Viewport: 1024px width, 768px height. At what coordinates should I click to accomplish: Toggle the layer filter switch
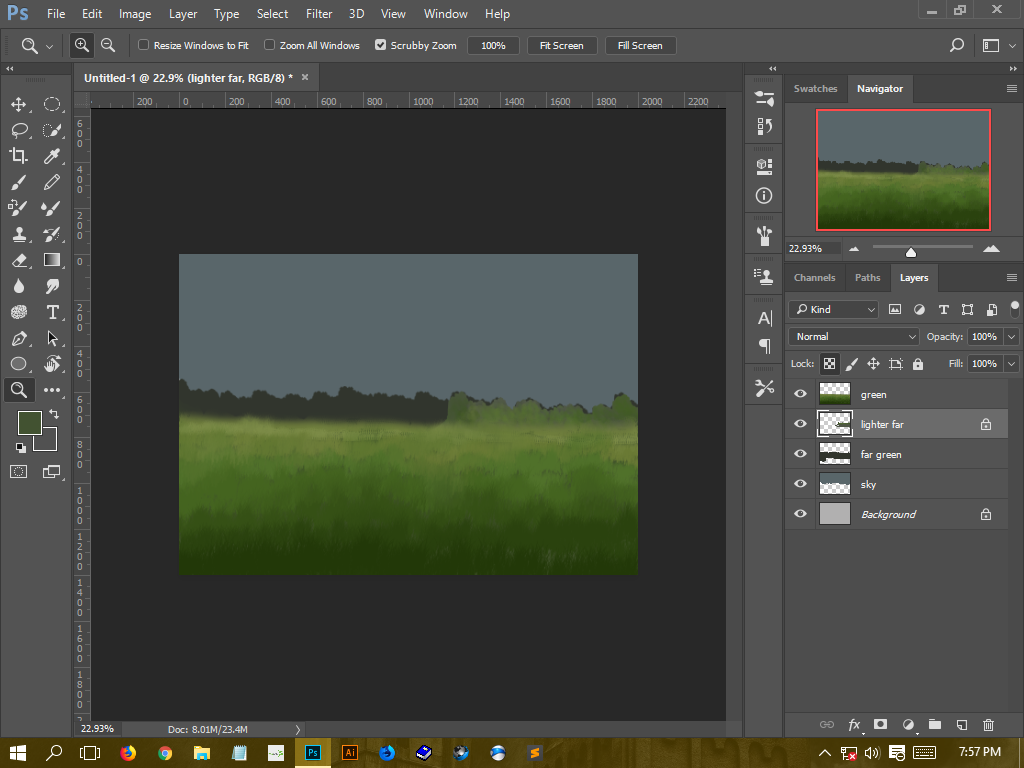1014,308
